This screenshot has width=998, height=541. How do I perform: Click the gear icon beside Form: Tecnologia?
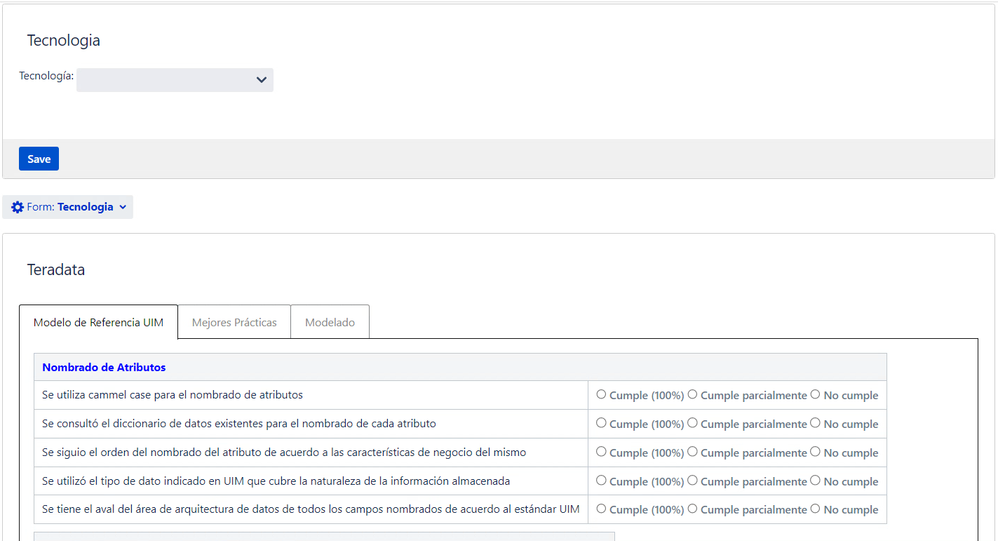pos(17,207)
